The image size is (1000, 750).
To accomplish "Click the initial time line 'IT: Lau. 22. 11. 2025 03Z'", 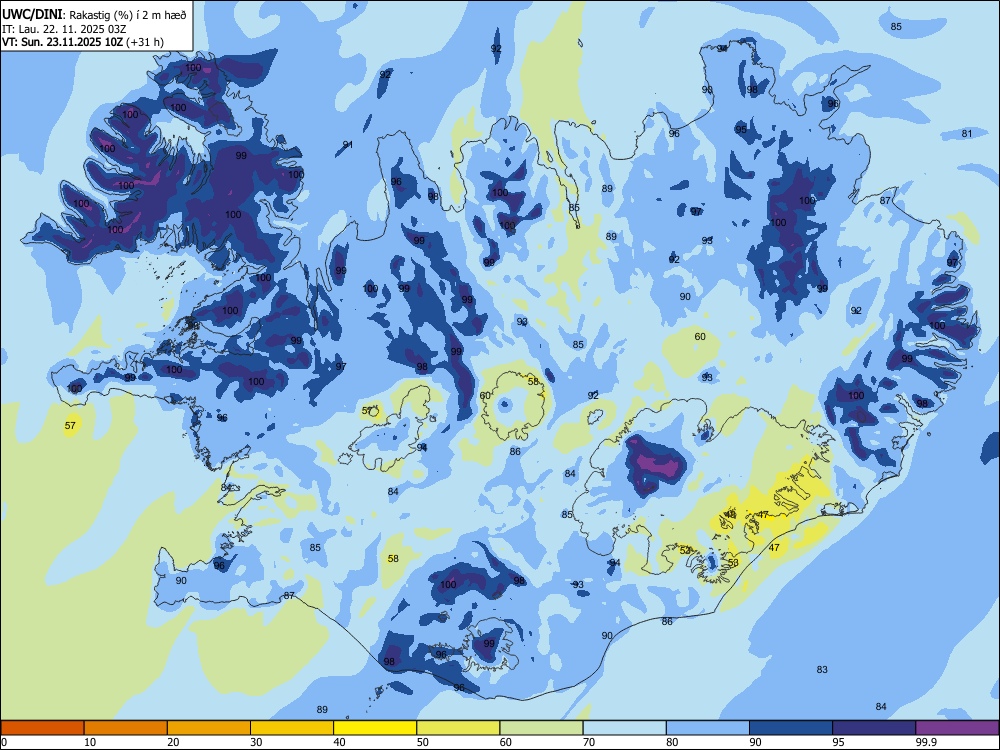I will pos(64,29).
